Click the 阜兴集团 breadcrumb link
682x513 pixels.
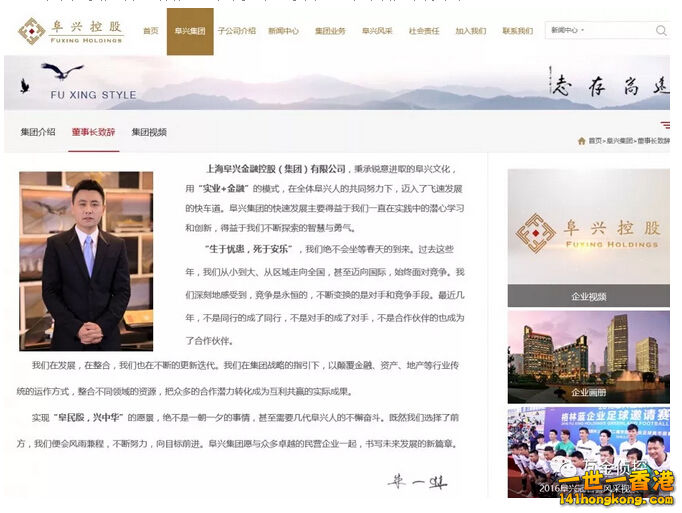pyautogui.click(x=620, y=141)
